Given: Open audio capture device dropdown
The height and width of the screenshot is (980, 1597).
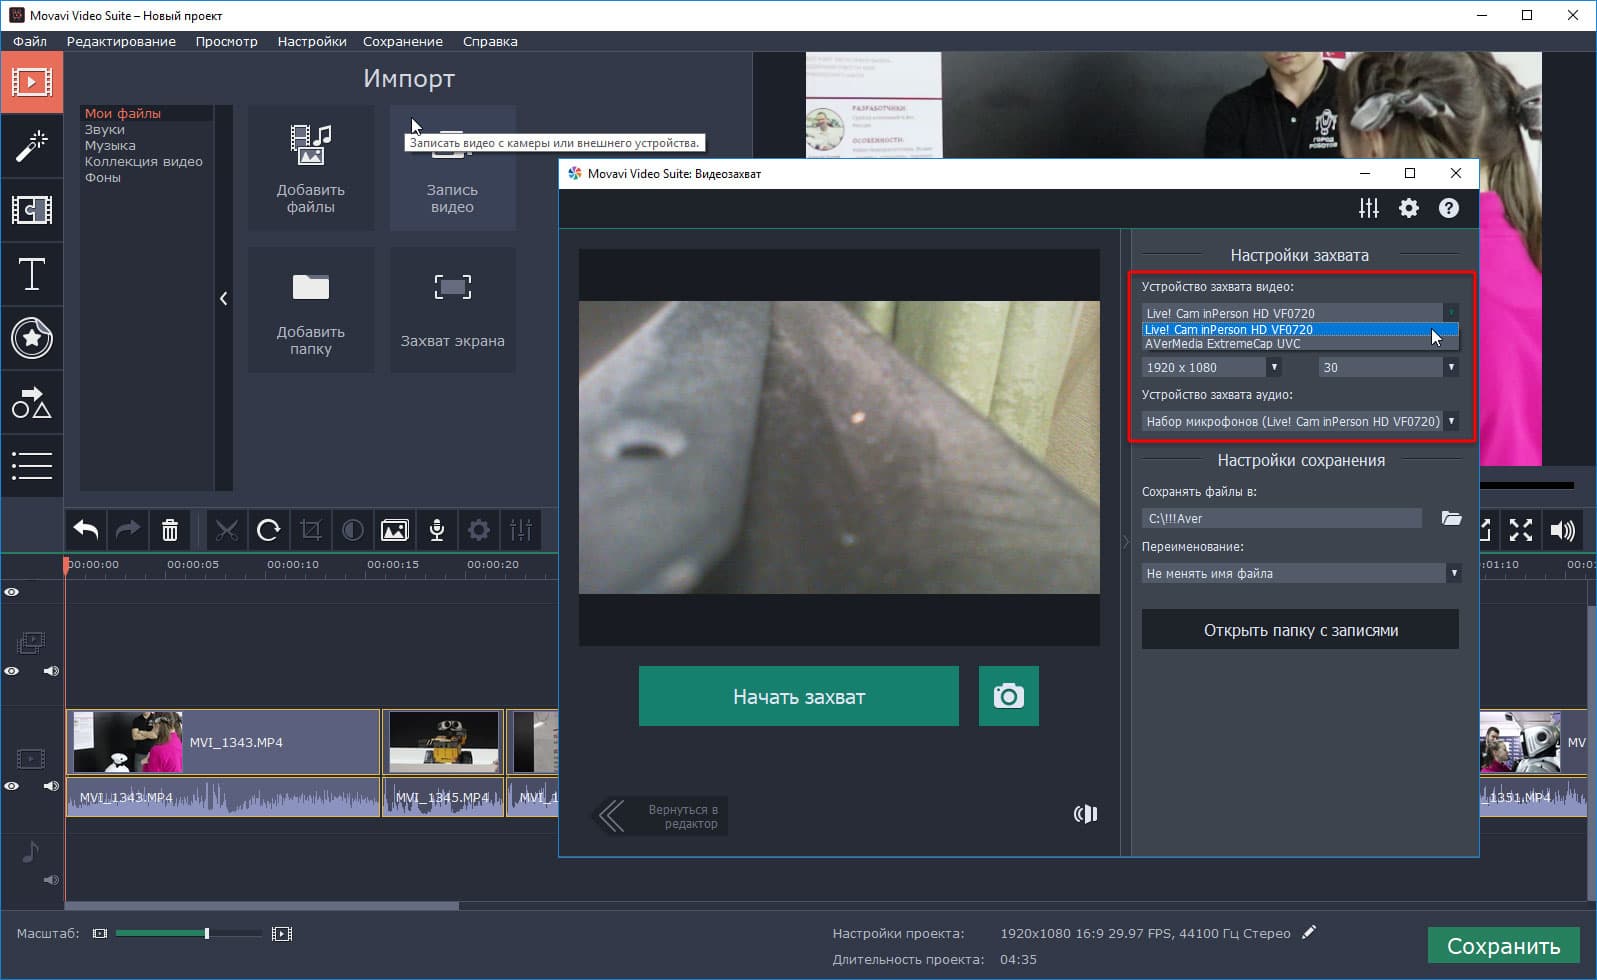Looking at the screenshot, I should pos(1300,421).
